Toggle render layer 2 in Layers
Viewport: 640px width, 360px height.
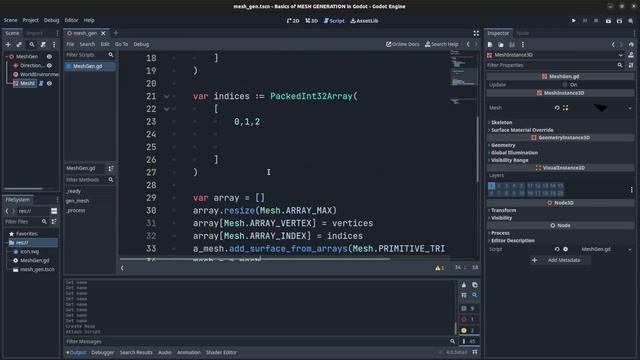499,186
